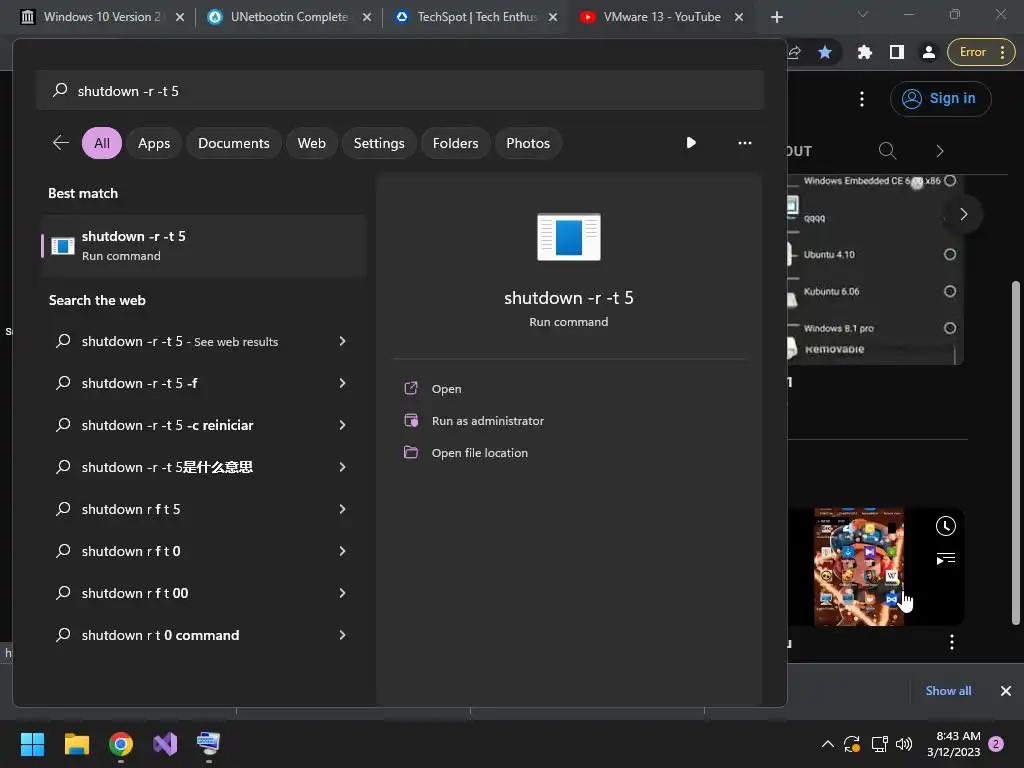
Task: Open the volume speaker tray icon
Action: coord(904,743)
